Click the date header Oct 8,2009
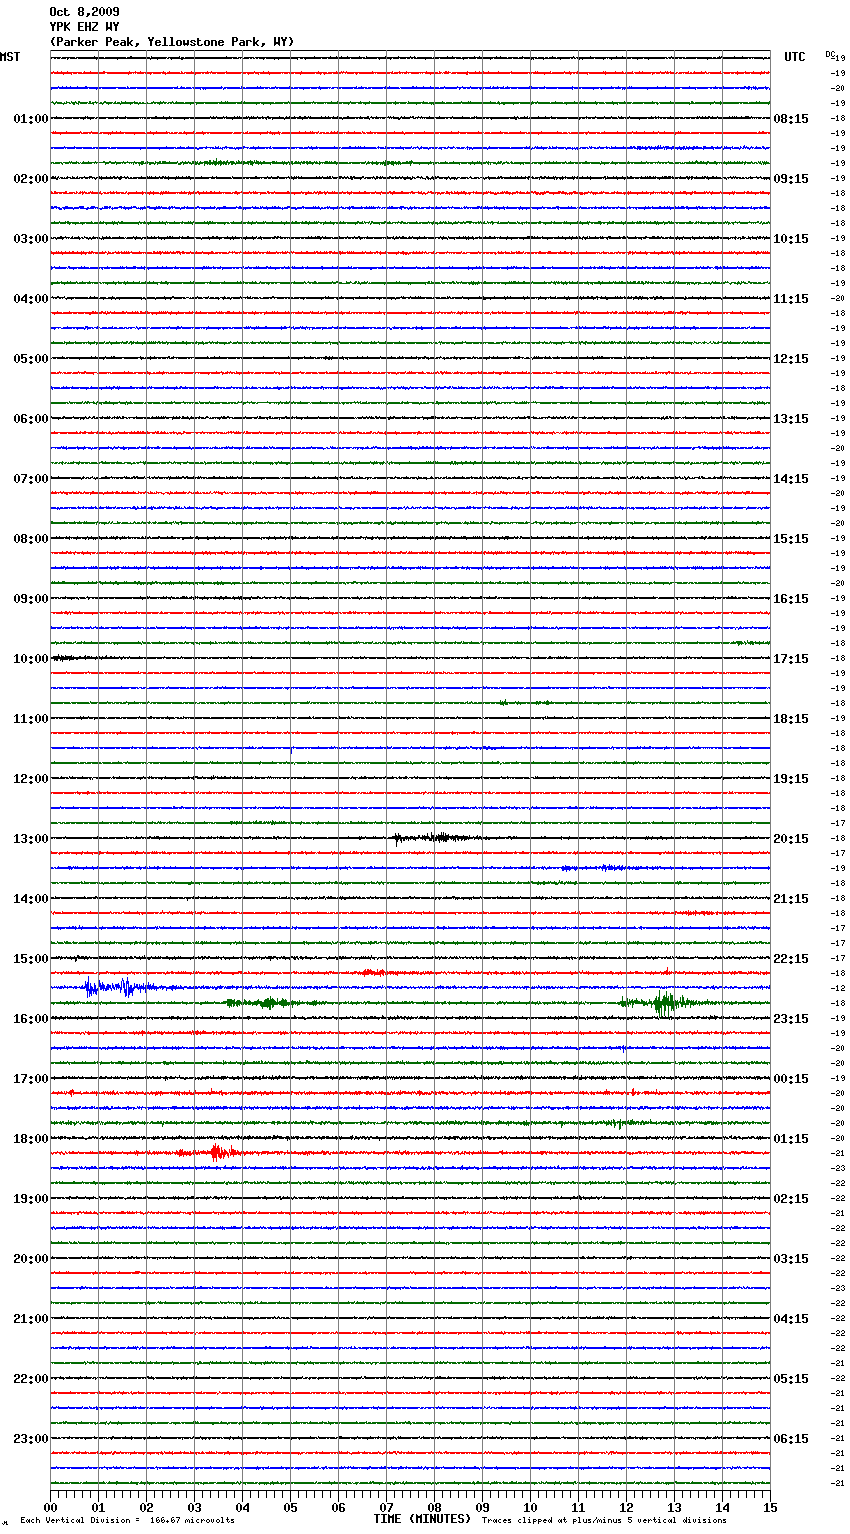 (x=84, y=12)
